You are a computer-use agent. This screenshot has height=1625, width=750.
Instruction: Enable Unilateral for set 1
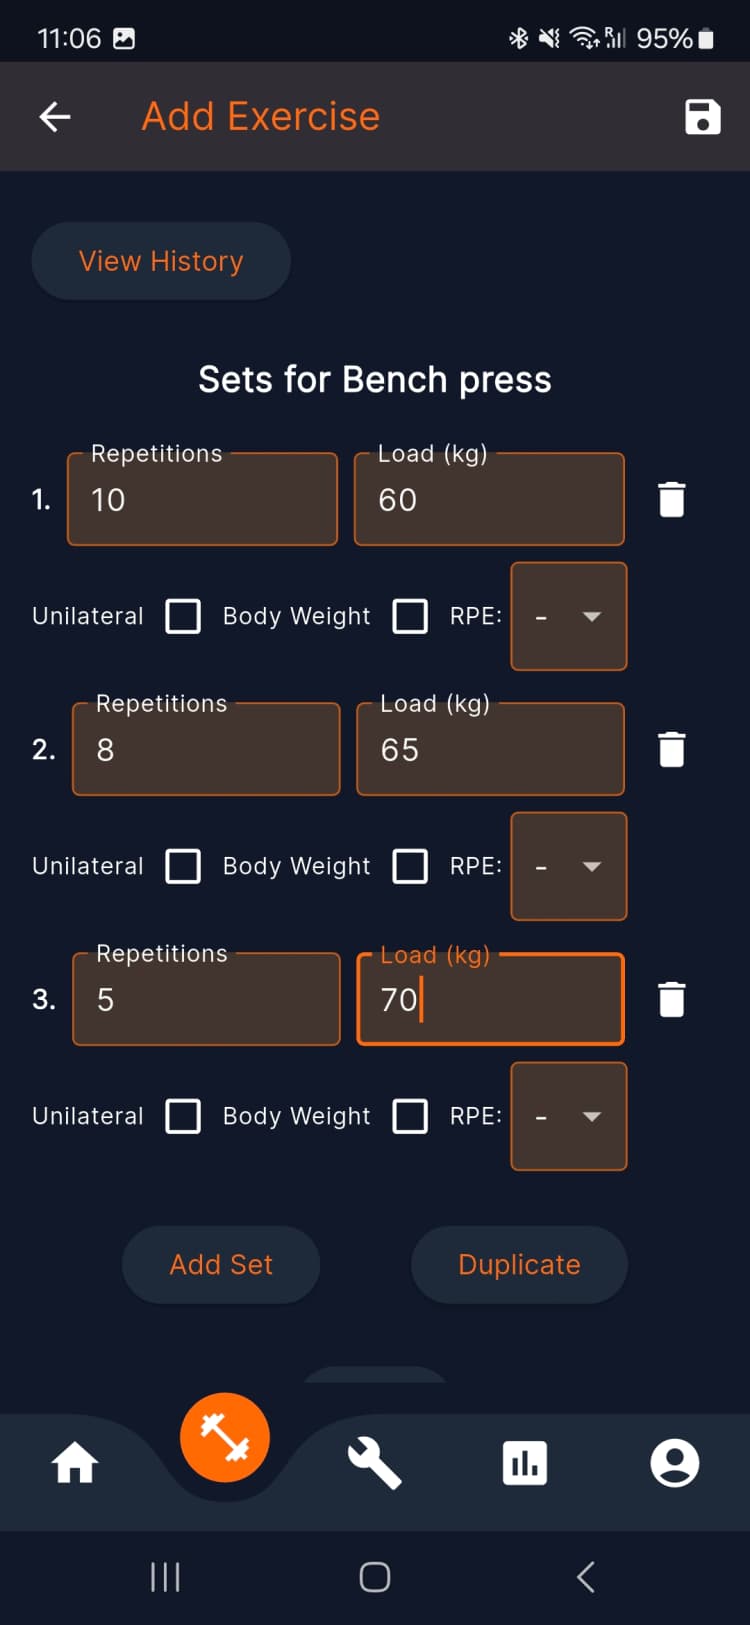point(182,616)
